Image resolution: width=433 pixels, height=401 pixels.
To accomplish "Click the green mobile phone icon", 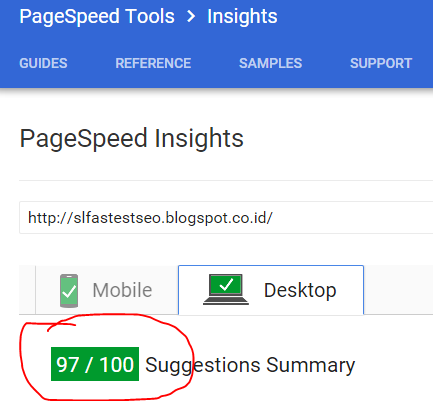I will click(69, 291).
